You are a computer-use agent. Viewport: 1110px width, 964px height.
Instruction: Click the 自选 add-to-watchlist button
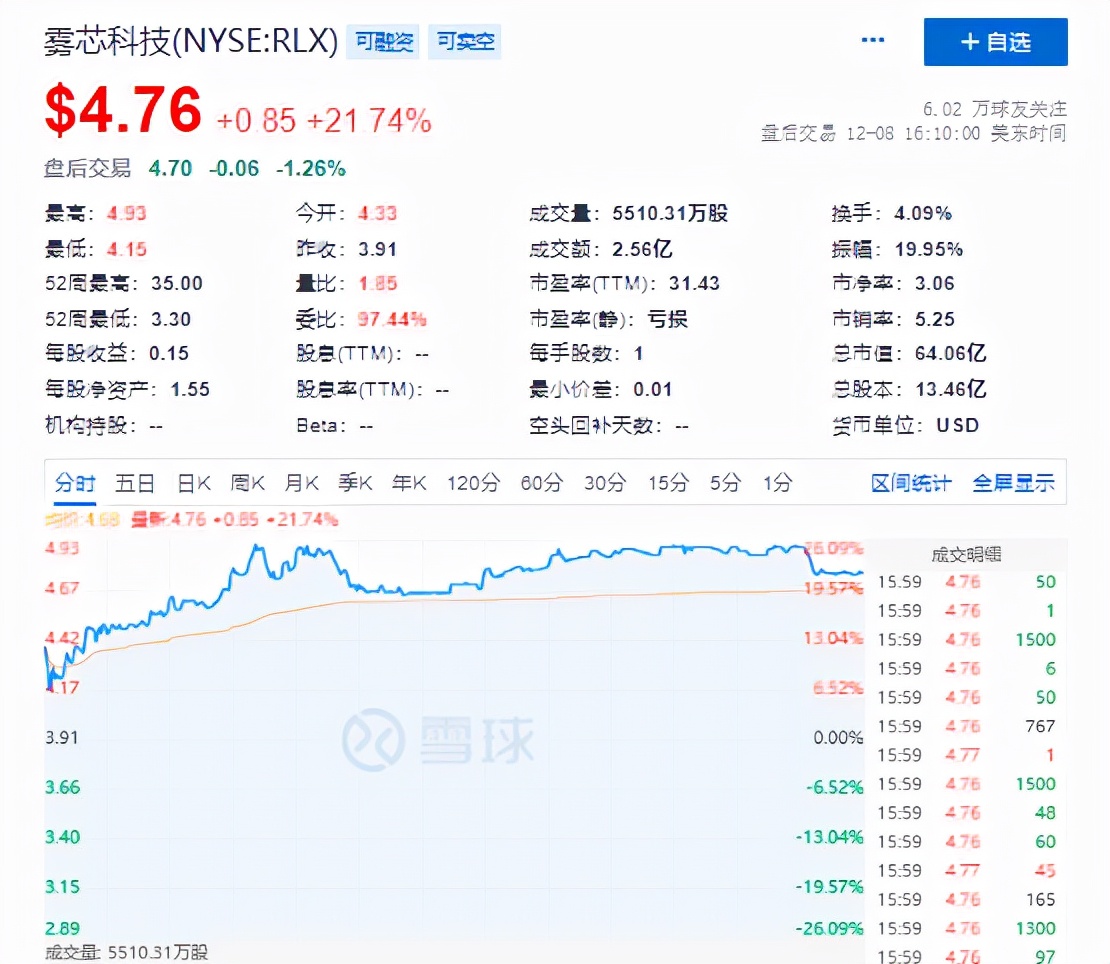pos(995,42)
